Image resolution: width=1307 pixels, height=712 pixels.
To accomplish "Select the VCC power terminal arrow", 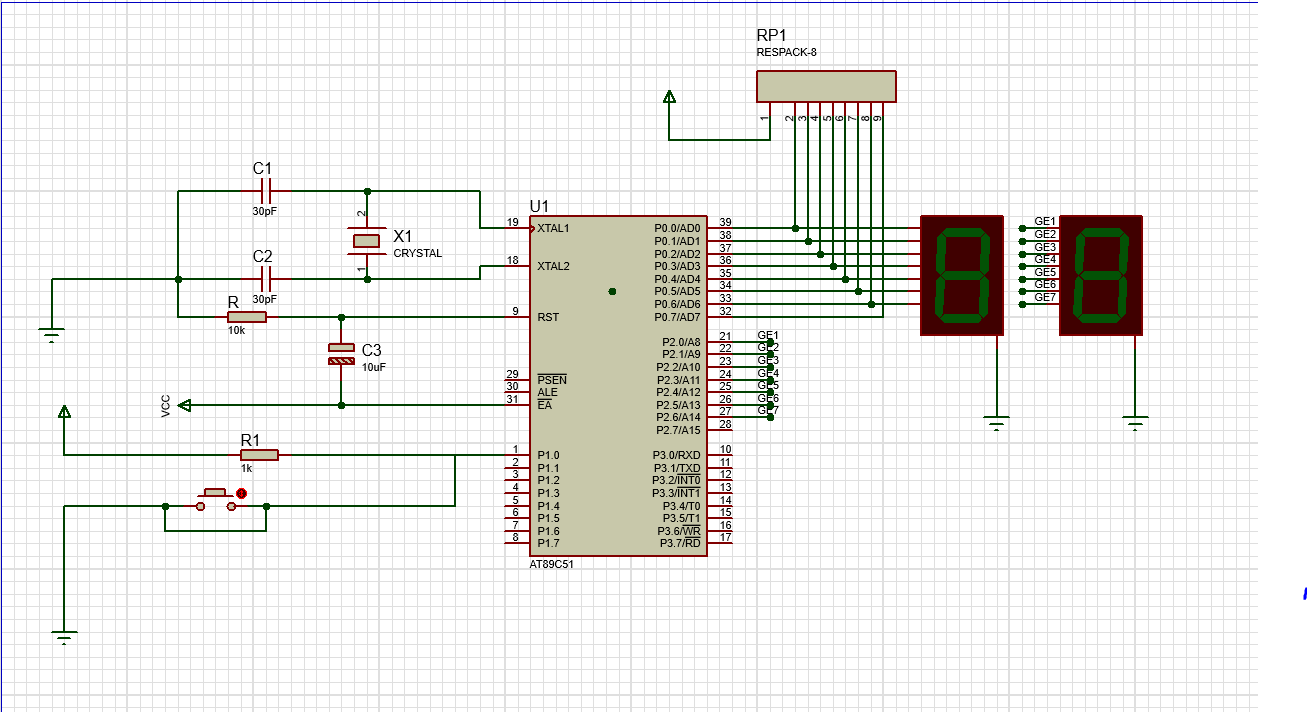I will [184, 405].
